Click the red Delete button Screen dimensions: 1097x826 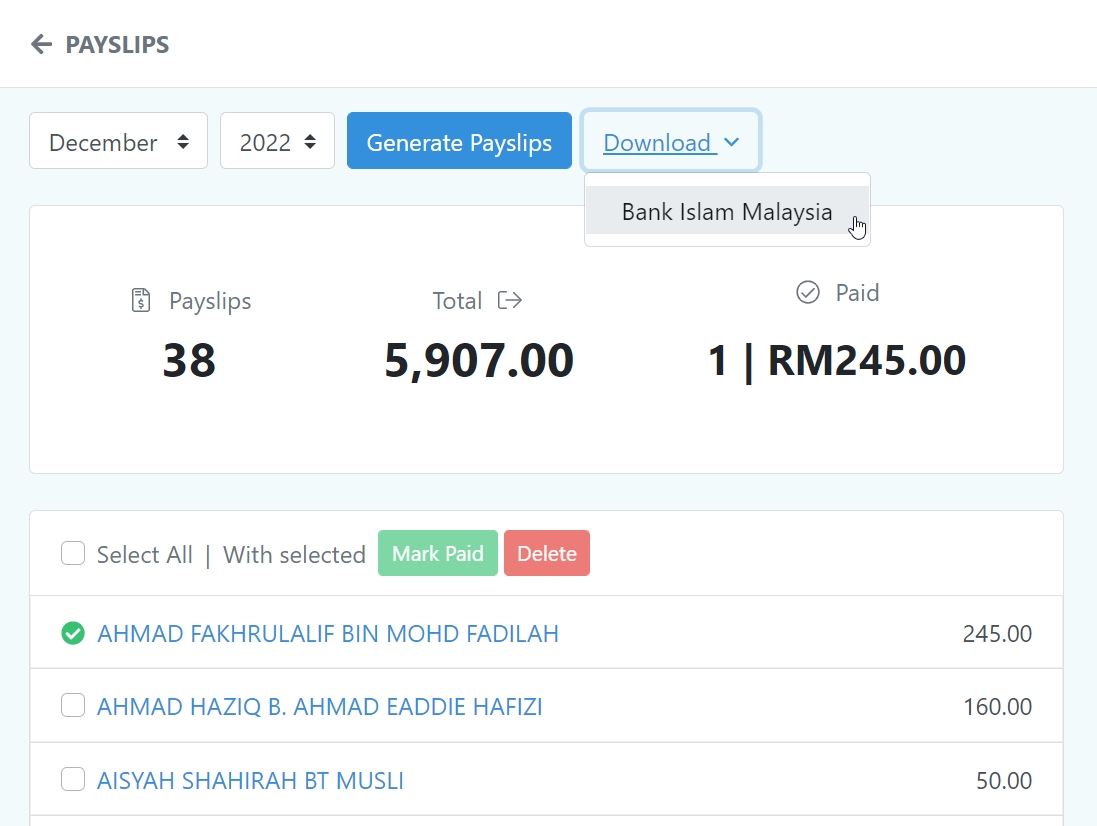click(x=546, y=553)
